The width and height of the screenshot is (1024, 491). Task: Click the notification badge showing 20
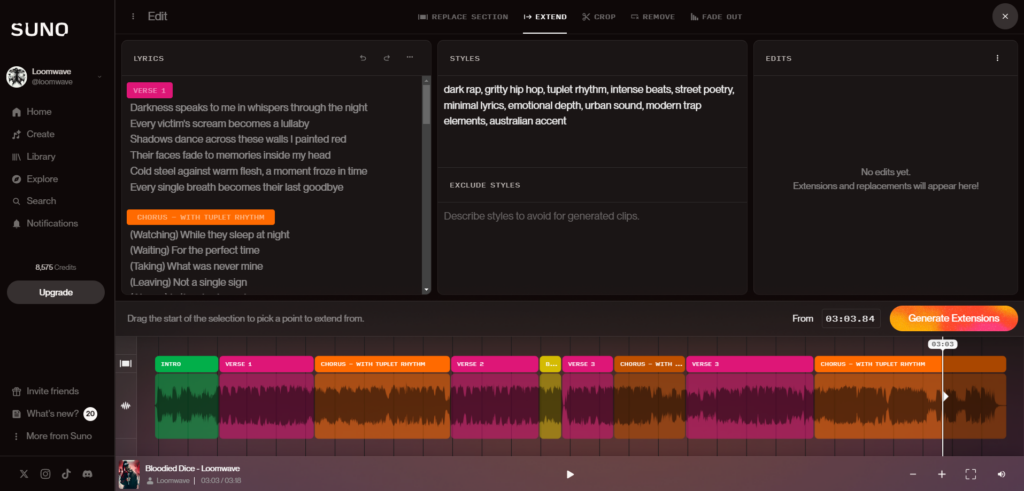90,413
